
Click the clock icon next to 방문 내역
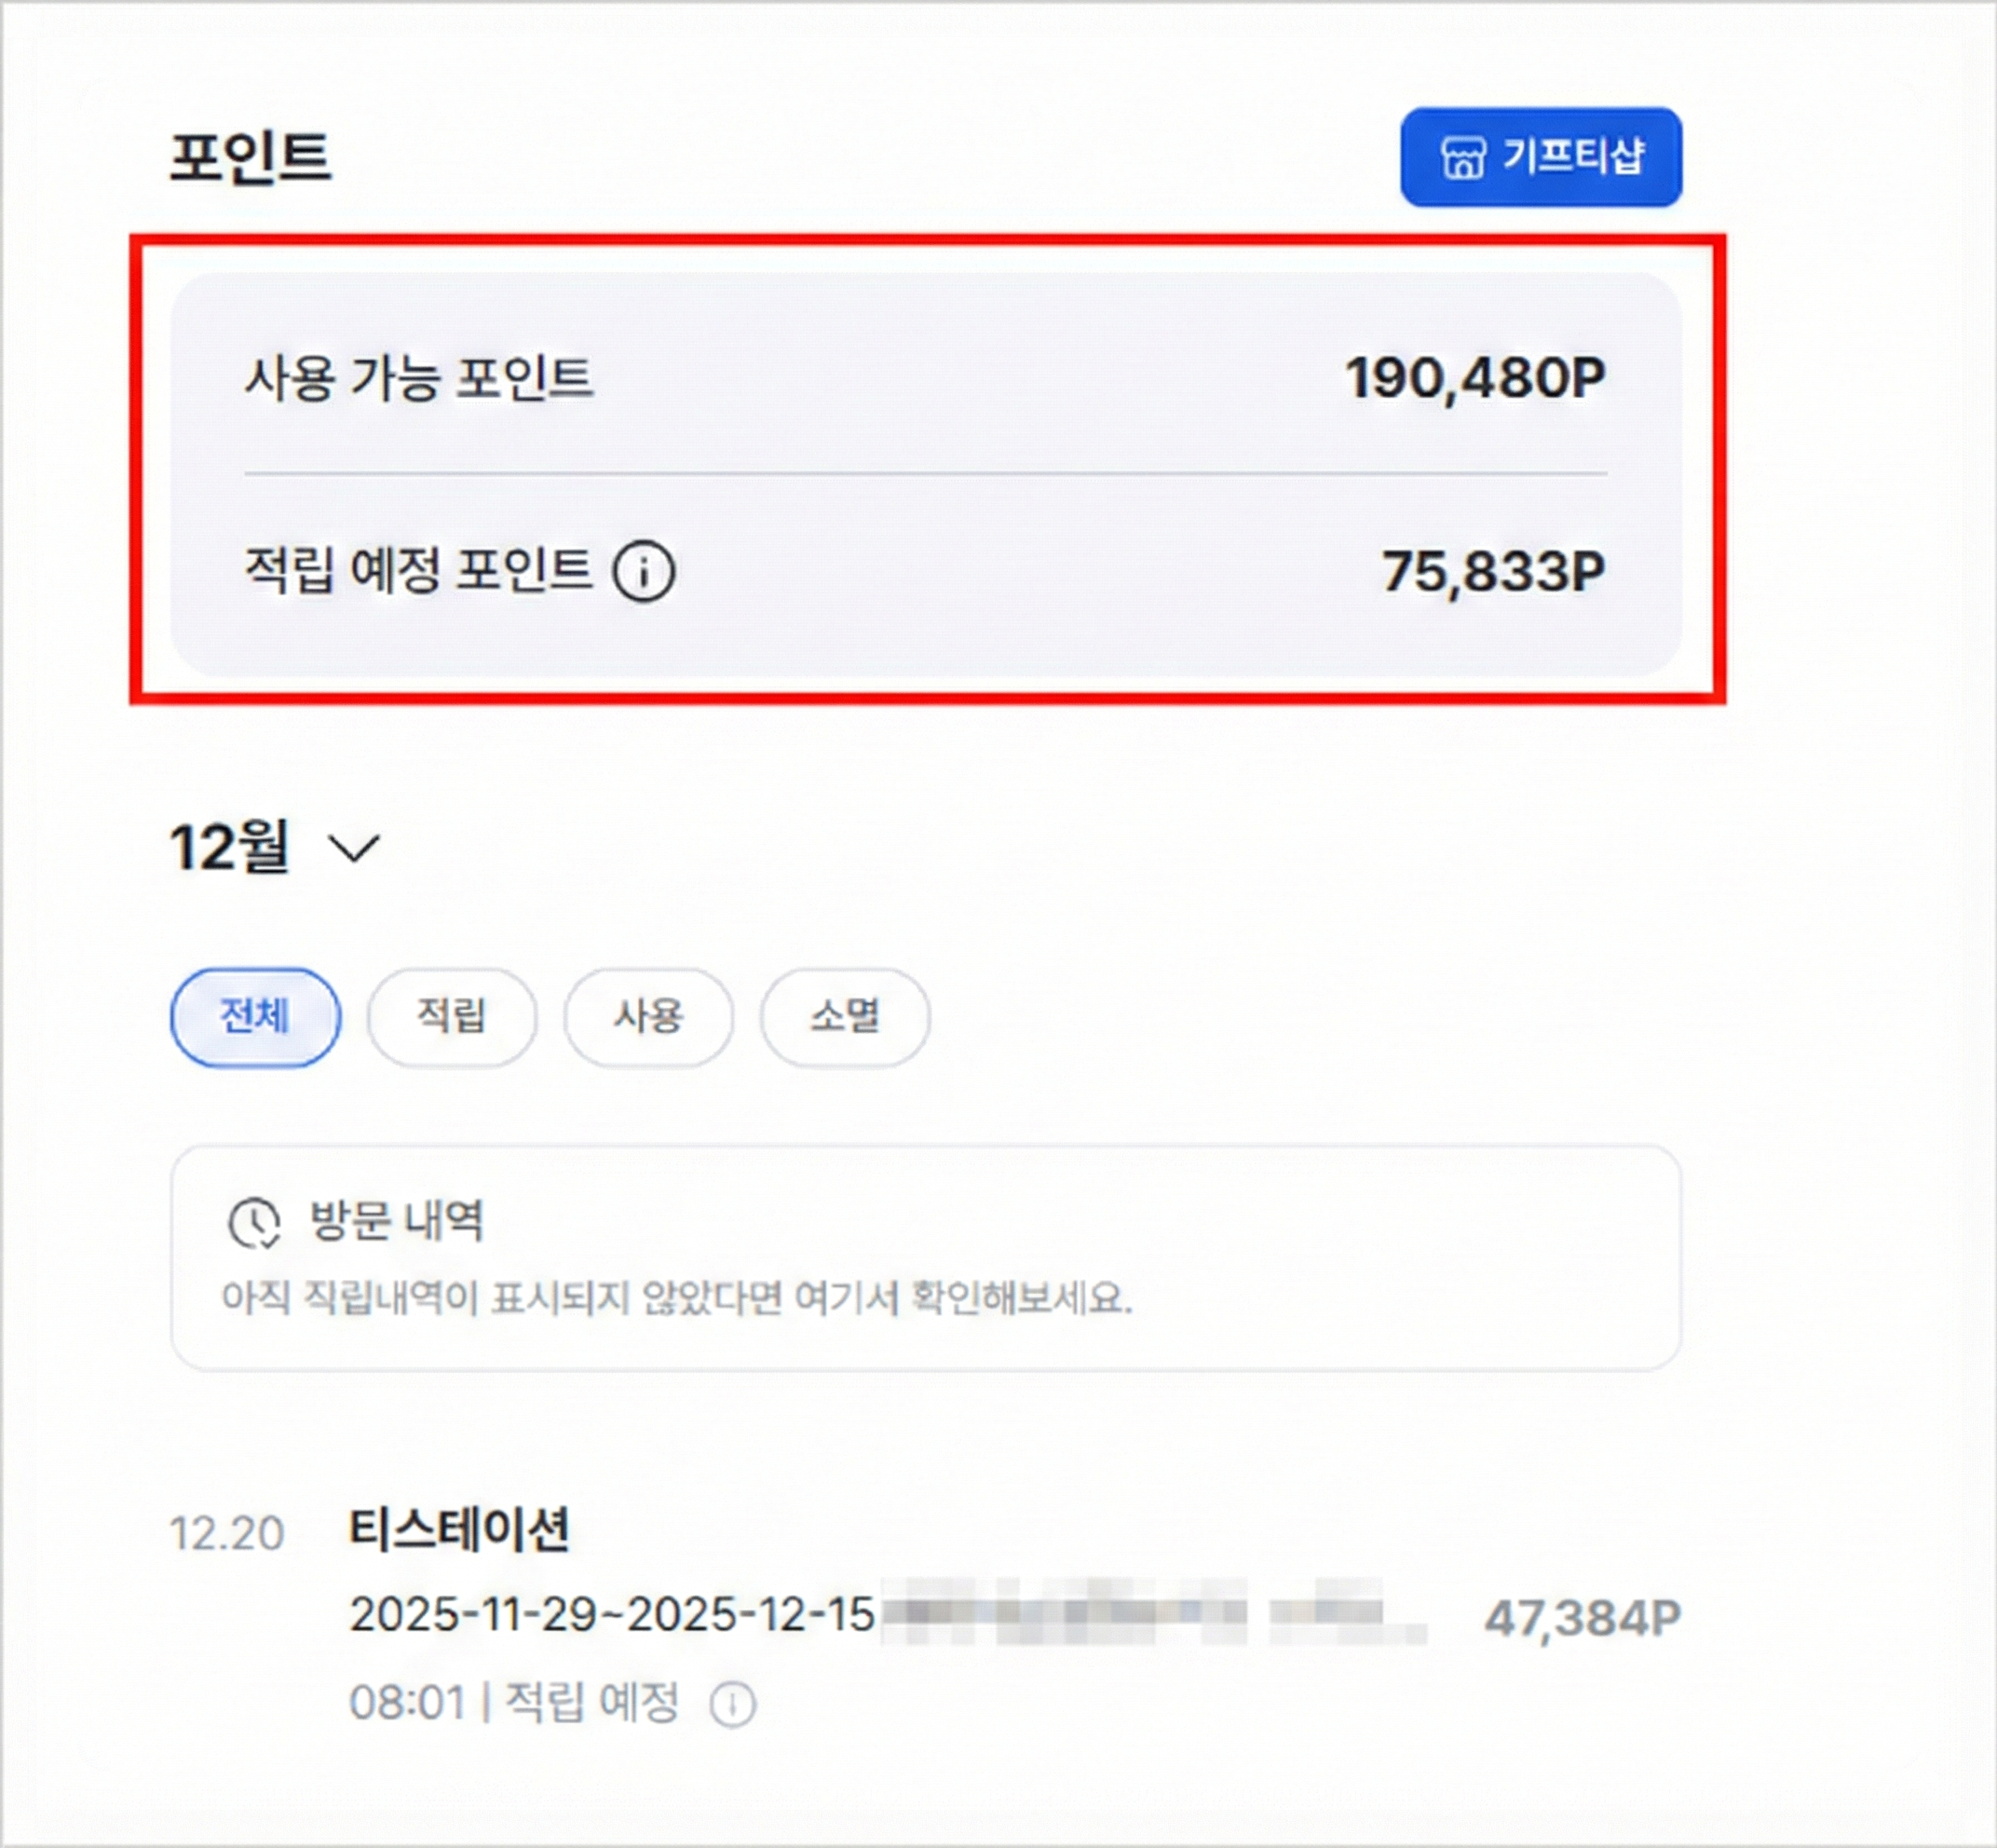coord(254,1223)
